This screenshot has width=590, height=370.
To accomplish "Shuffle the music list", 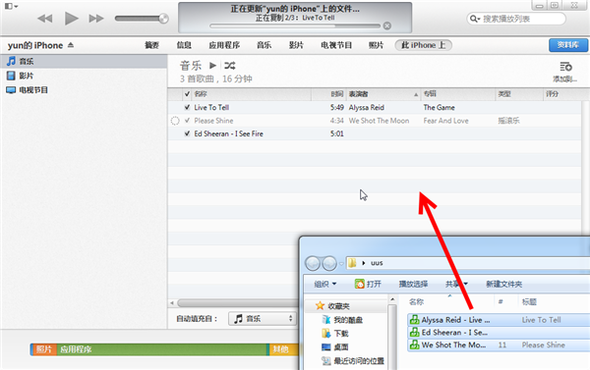I will tap(230, 65).
